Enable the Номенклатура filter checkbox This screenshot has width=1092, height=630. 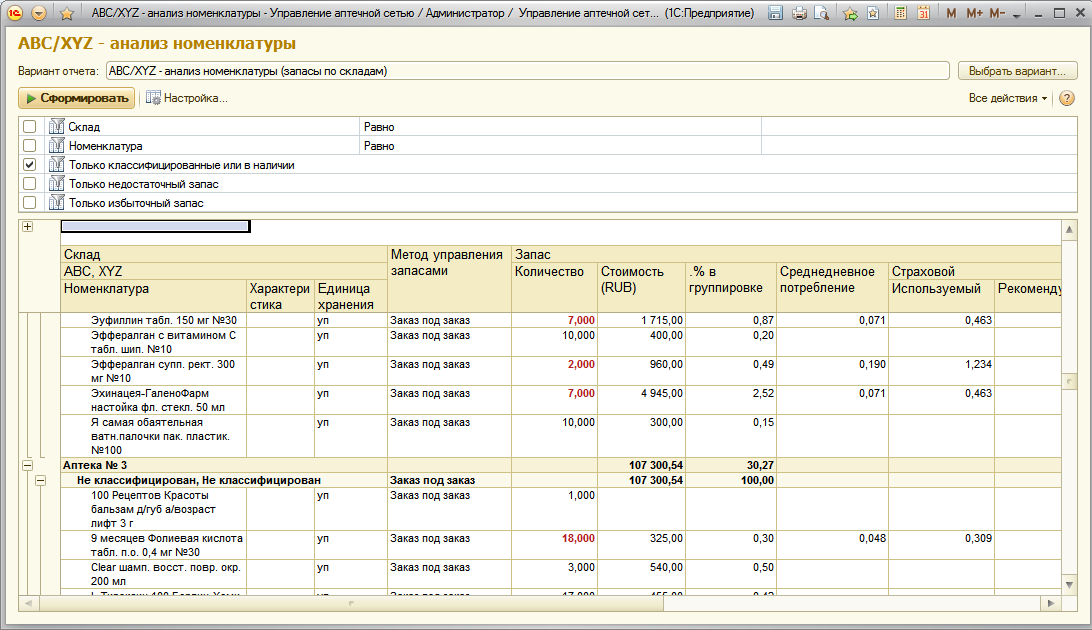[x=29, y=145]
